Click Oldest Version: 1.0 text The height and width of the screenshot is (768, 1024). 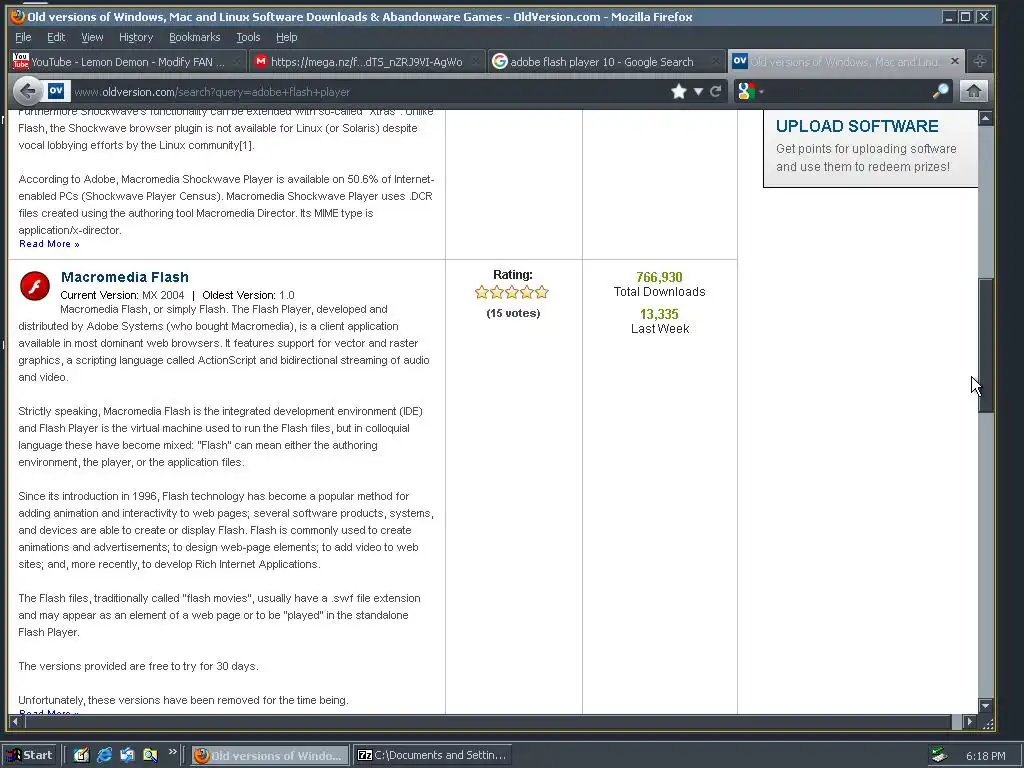point(248,295)
